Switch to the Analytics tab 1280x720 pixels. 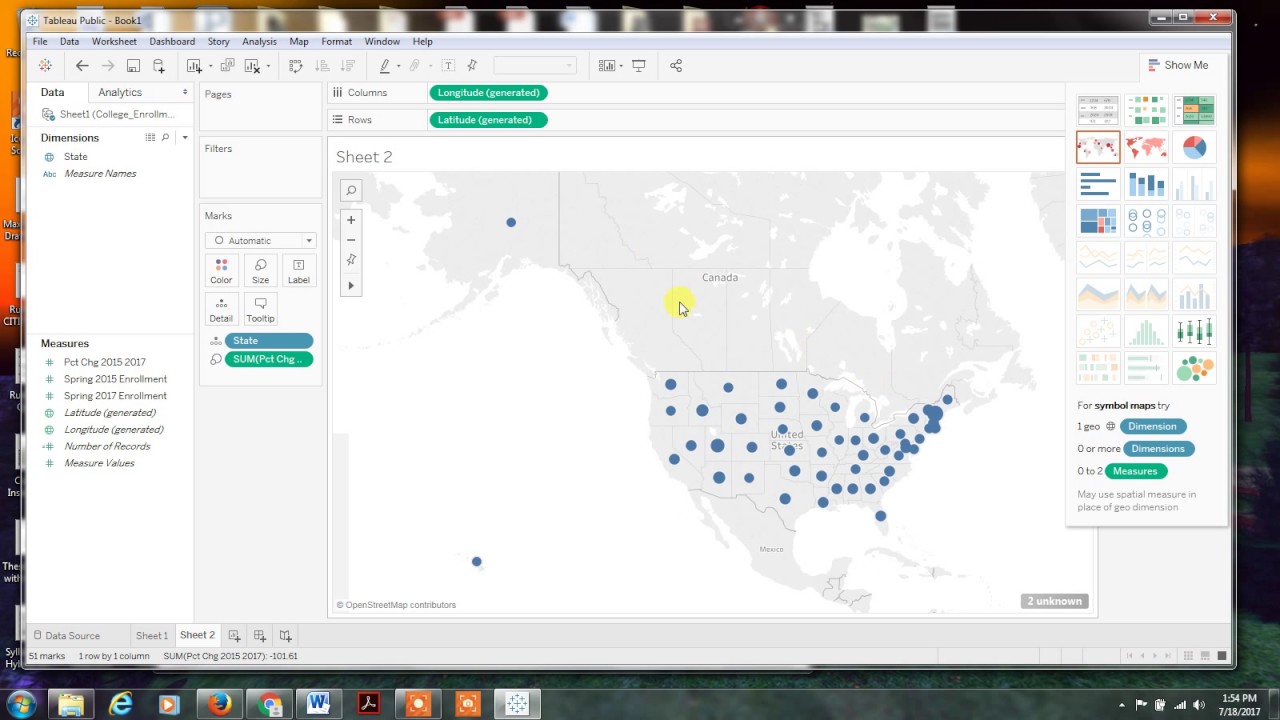pyautogui.click(x=120, y=92)
